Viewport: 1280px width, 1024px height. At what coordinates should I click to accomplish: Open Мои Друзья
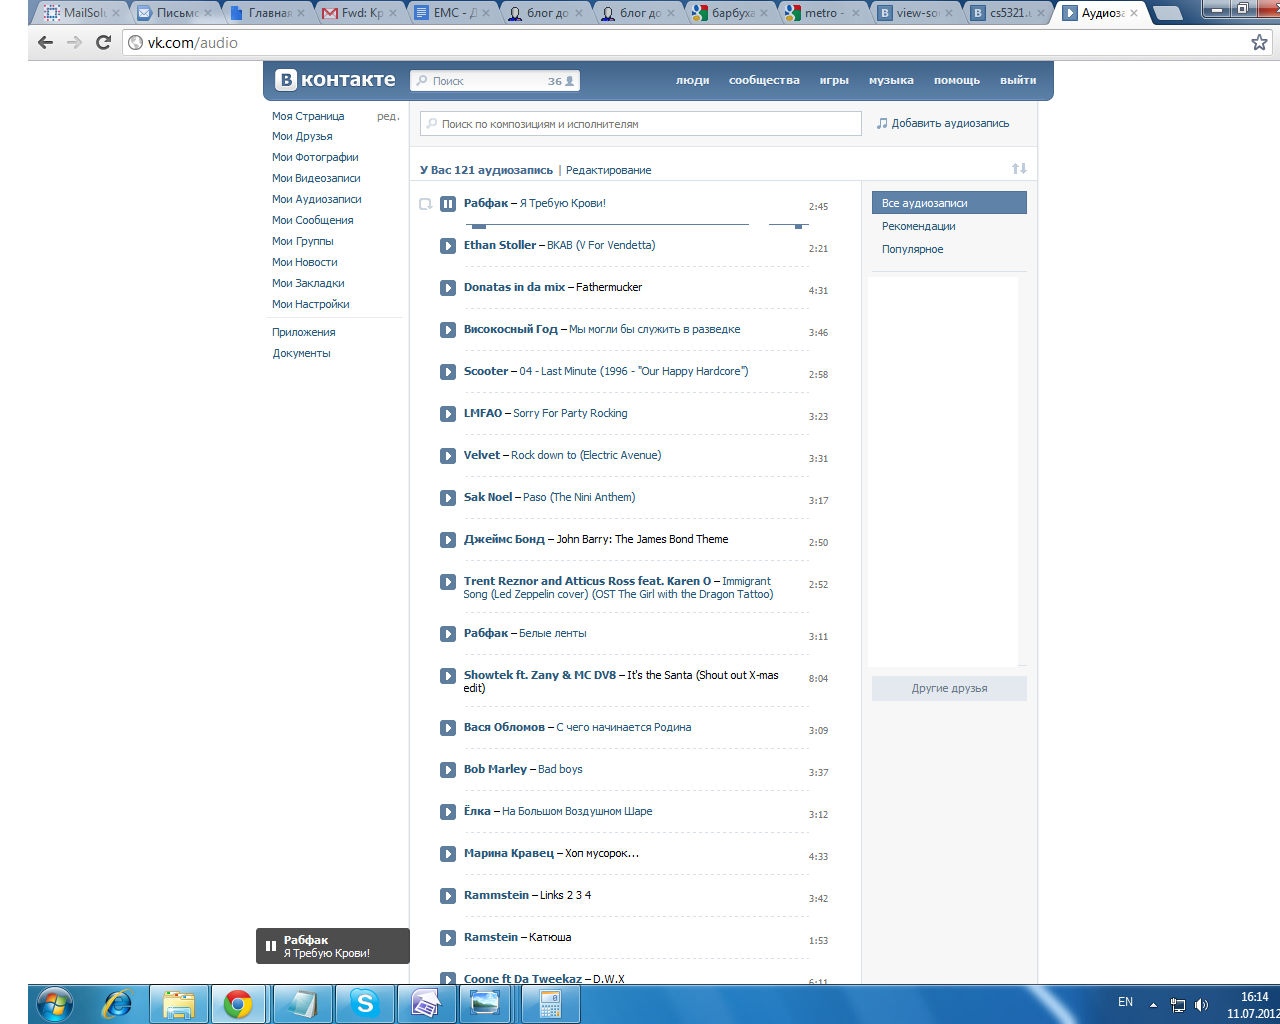coord(302,136)
